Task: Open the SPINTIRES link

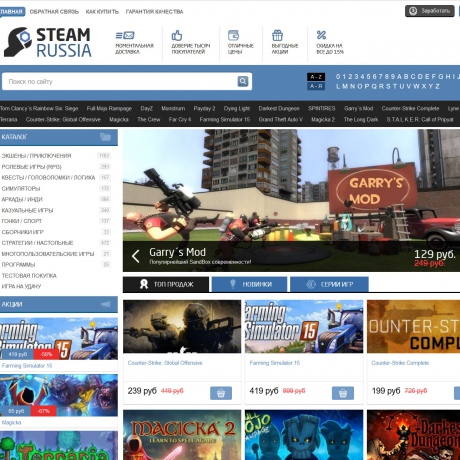Action: (322, 108)
